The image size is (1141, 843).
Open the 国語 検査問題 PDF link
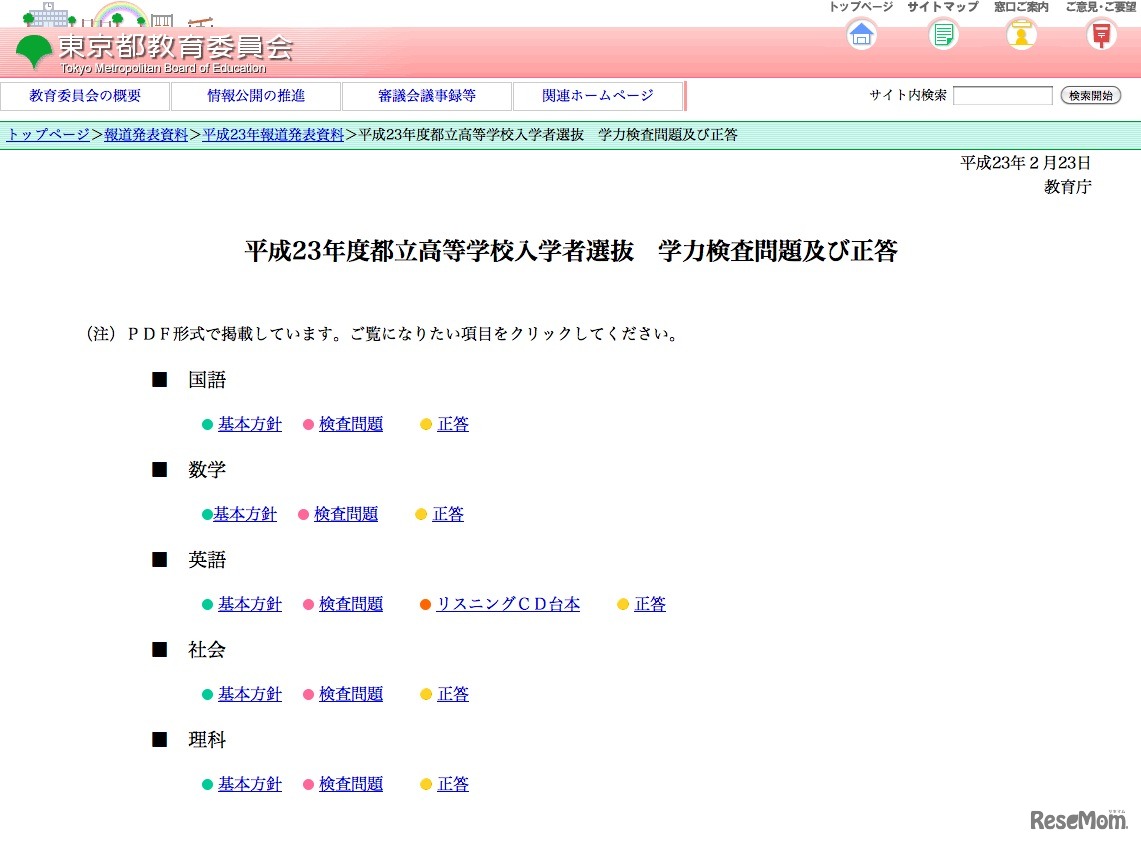click(350, 423)
